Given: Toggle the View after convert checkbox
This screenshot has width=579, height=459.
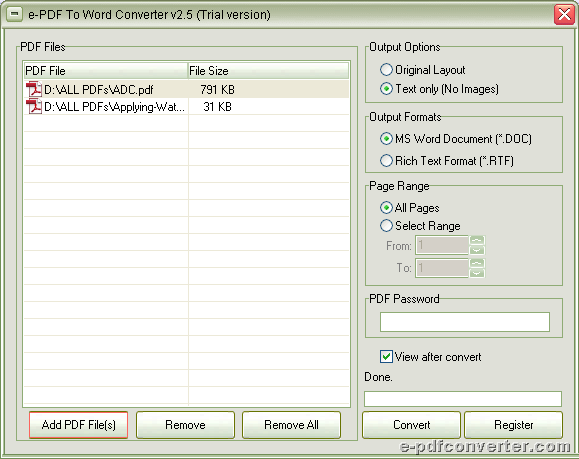Looking at the screenshot, I should click(x=386, y=357).
